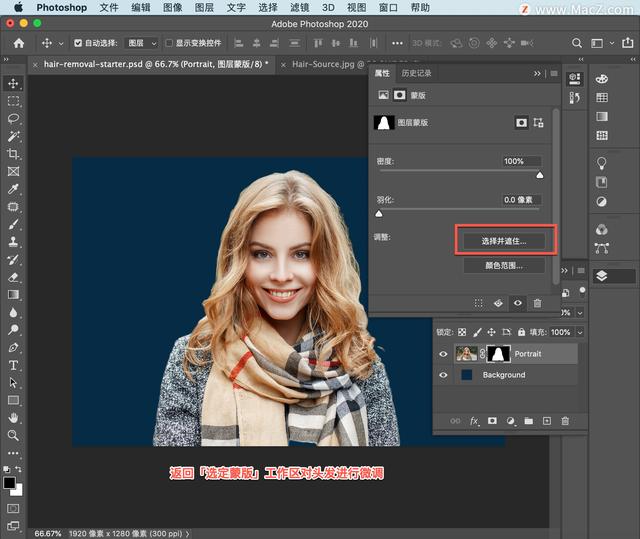Pick the Eyedropper tool

point(14,189)
